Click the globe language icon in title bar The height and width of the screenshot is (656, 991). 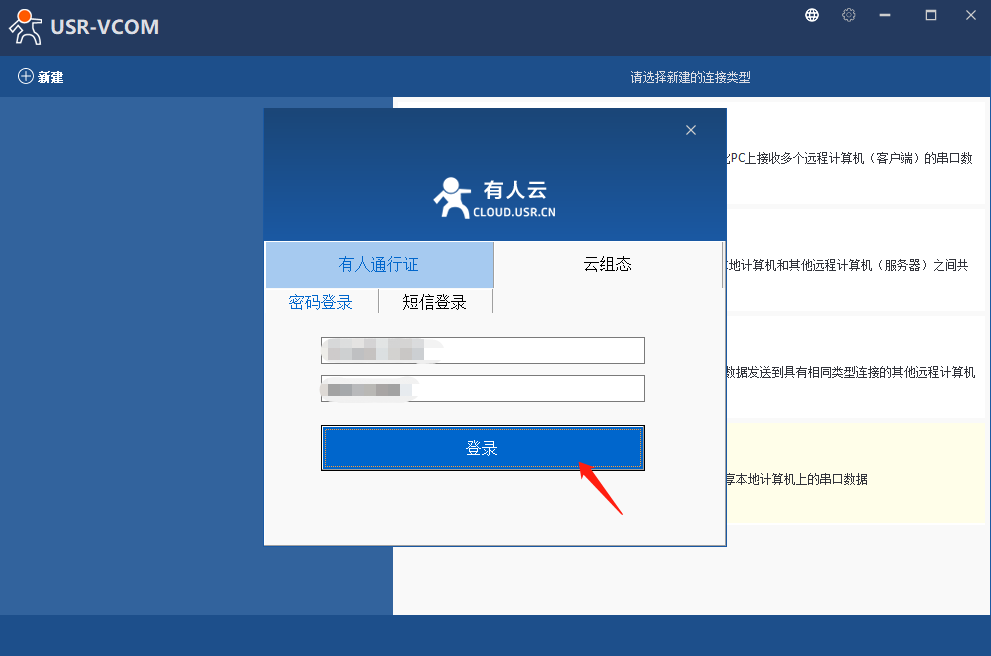point(812,15)
